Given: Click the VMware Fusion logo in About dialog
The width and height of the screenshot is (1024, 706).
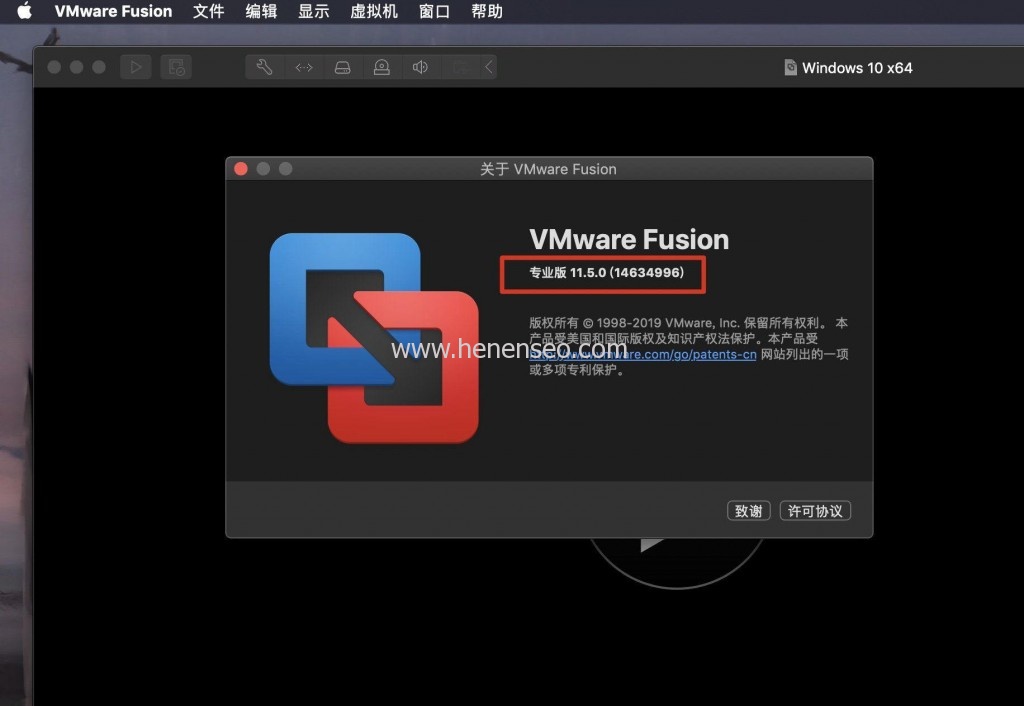Looking at the screenshot, I should click(374, 338).
